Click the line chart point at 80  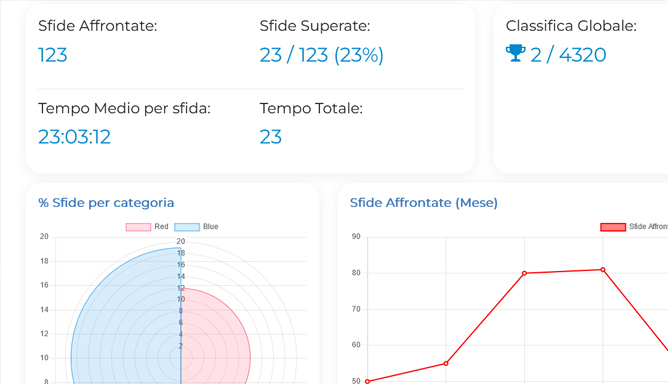point(524,273)
